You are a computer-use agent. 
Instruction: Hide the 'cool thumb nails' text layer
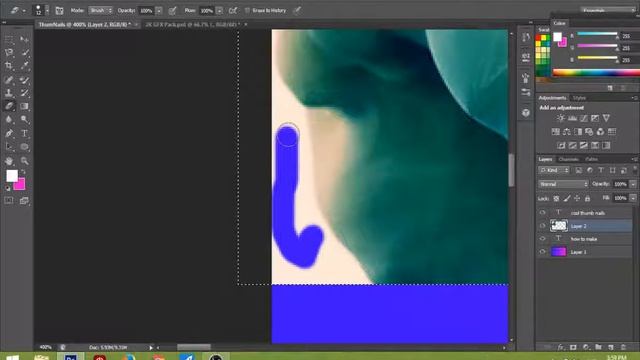tap(542, 213)
